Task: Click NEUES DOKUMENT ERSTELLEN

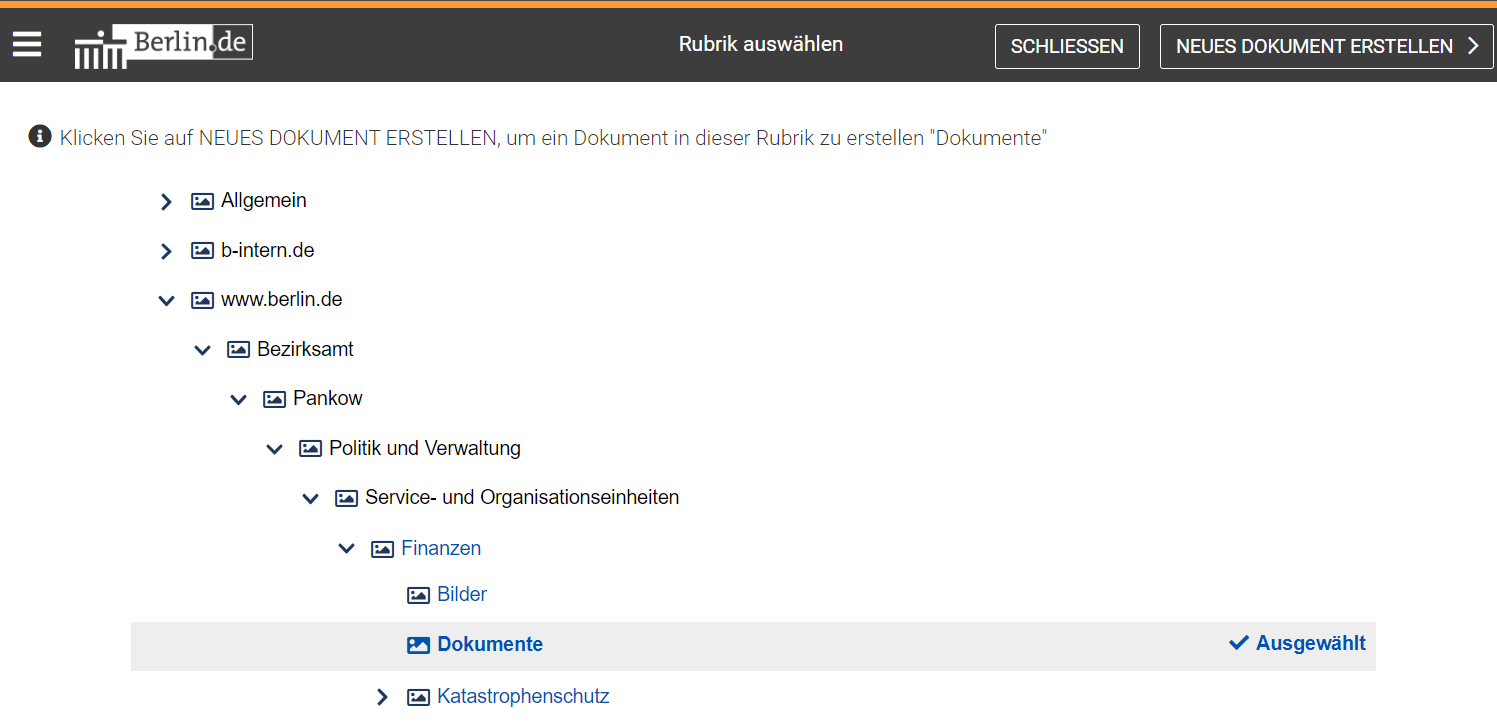Action: (1316, 46)
